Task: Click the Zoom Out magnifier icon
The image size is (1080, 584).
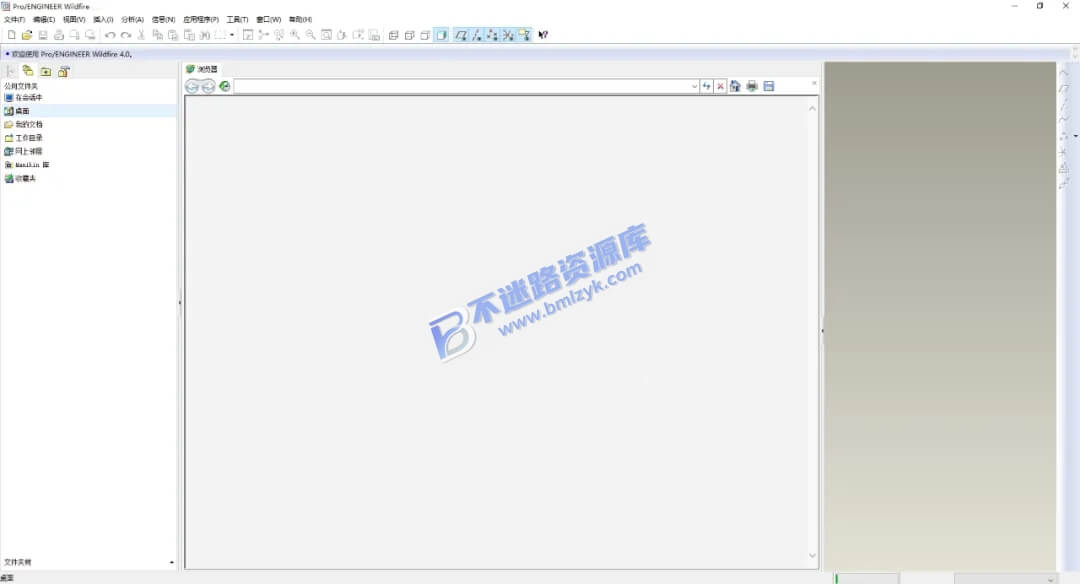Action: pyautogui.click(x=311, y=34)
